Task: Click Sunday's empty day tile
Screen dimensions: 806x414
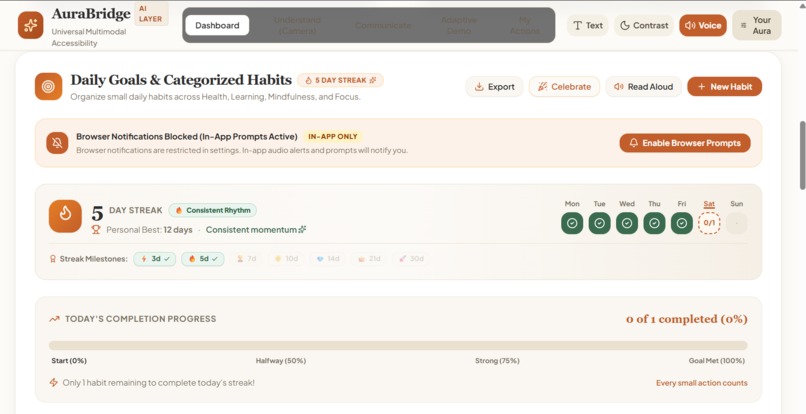Action: coord(737,223)
